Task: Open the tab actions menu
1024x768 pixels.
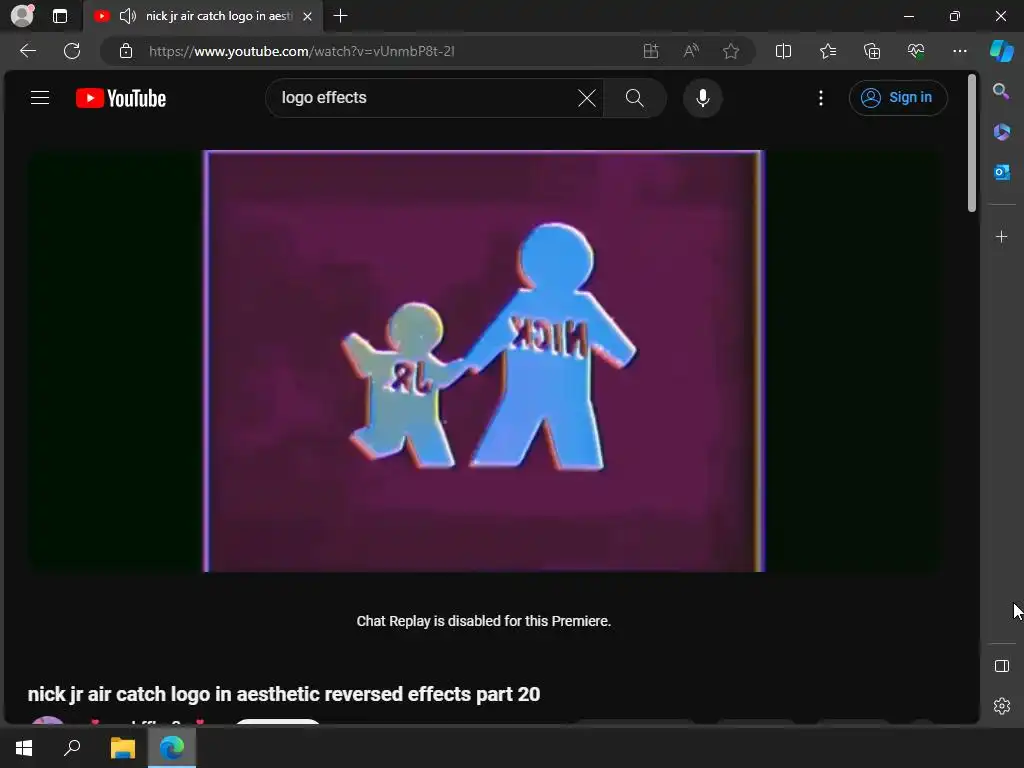Action: (x=60, y=16)
